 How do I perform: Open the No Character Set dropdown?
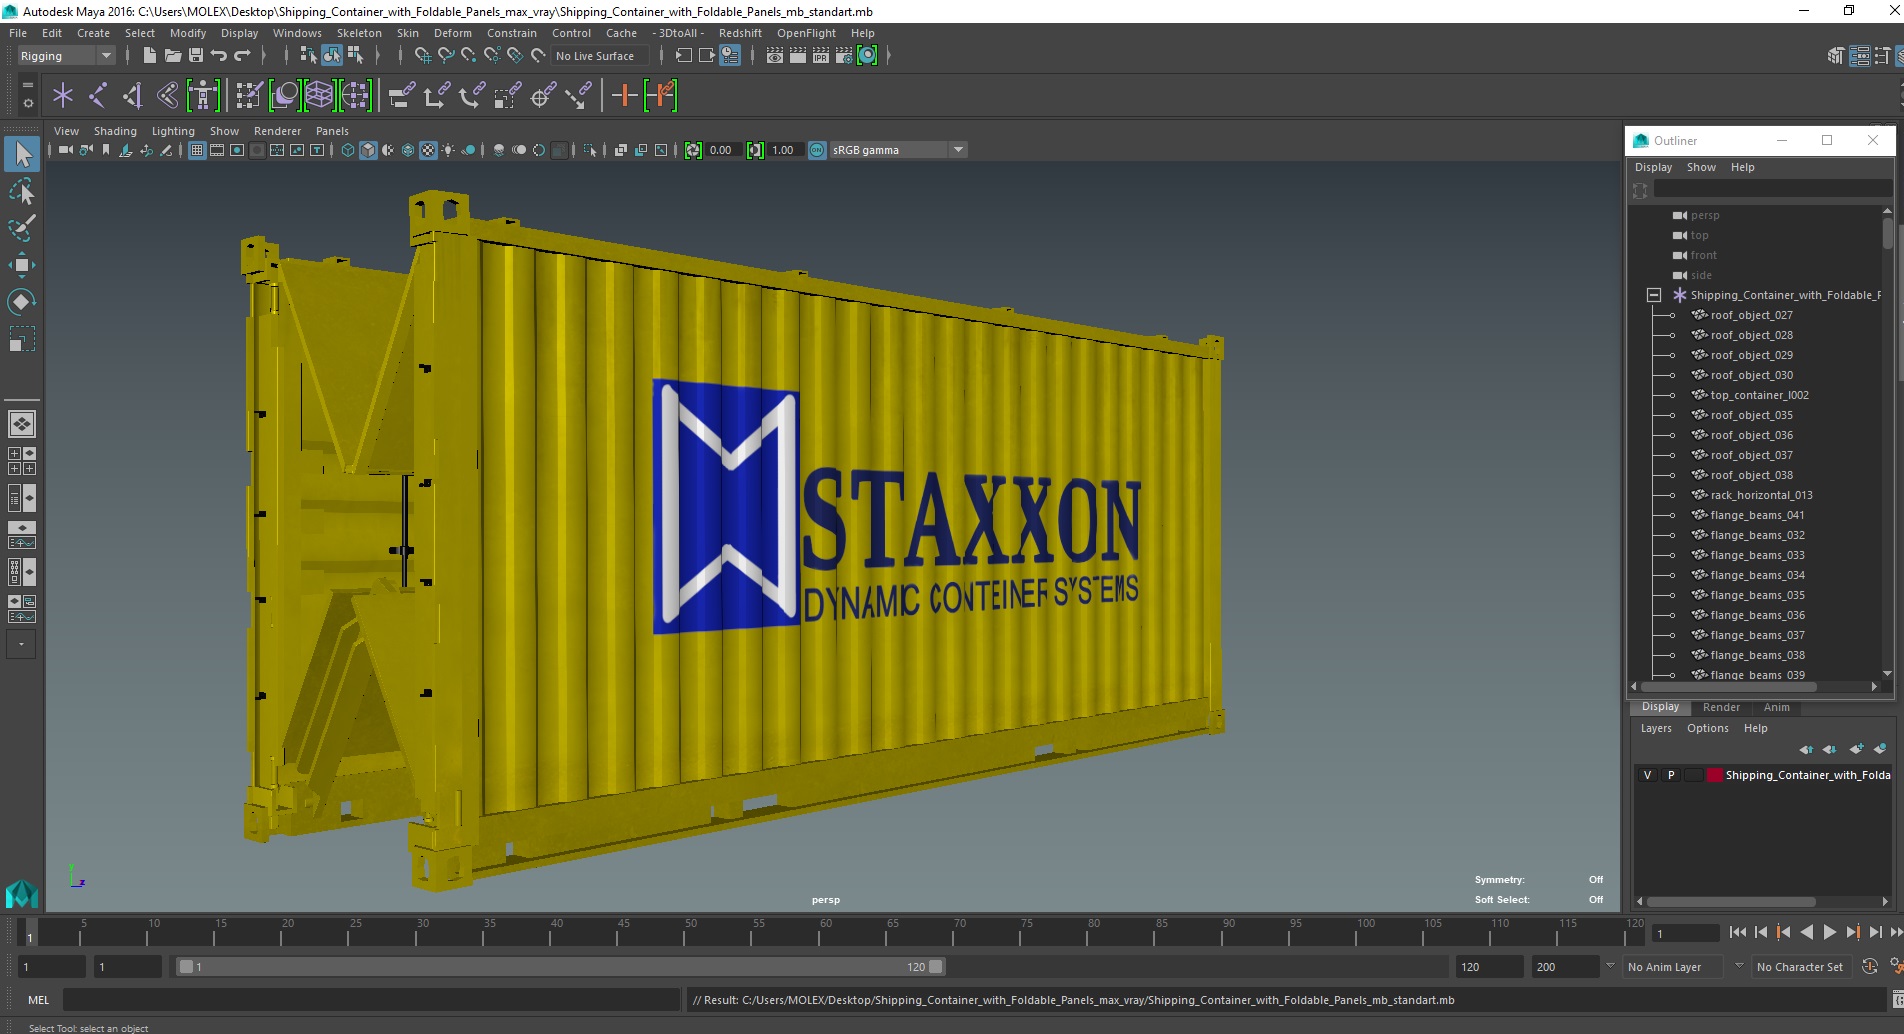tap(1800, 967)
